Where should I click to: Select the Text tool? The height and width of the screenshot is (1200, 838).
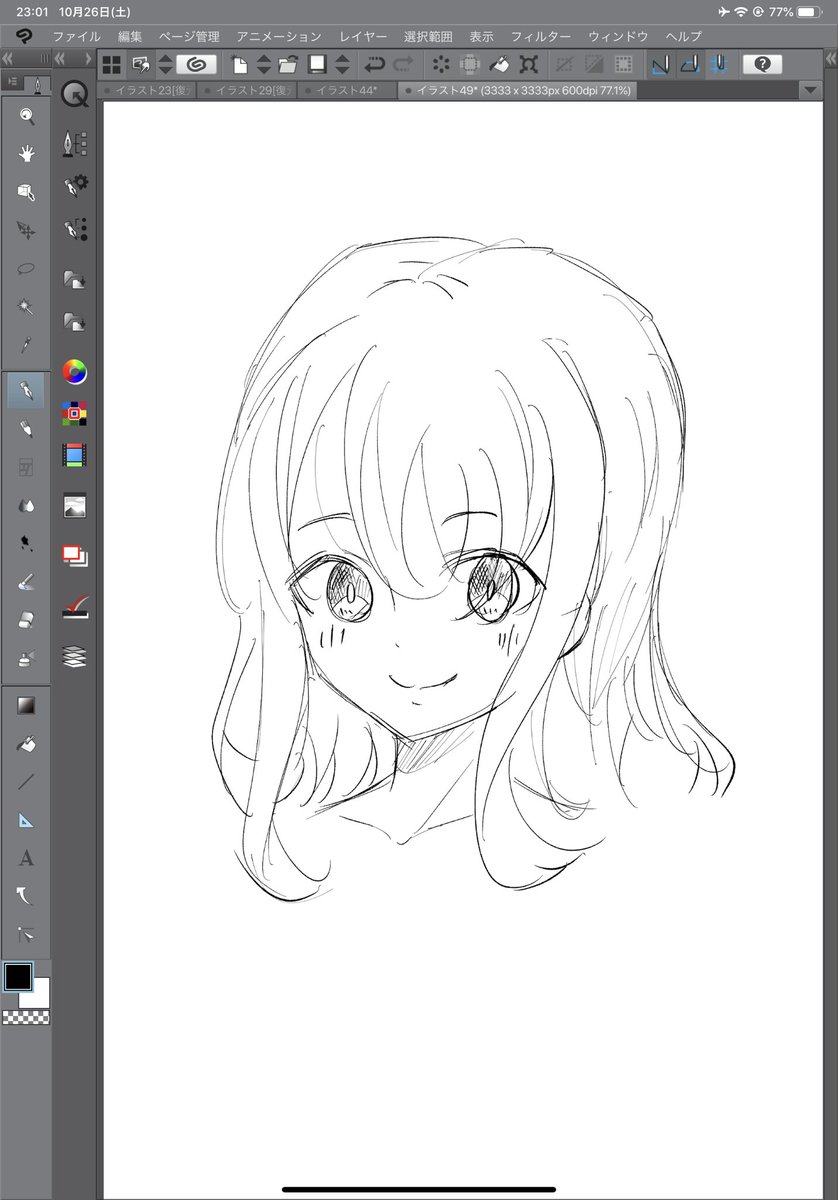pyautogui.click(x=26, y=858)
